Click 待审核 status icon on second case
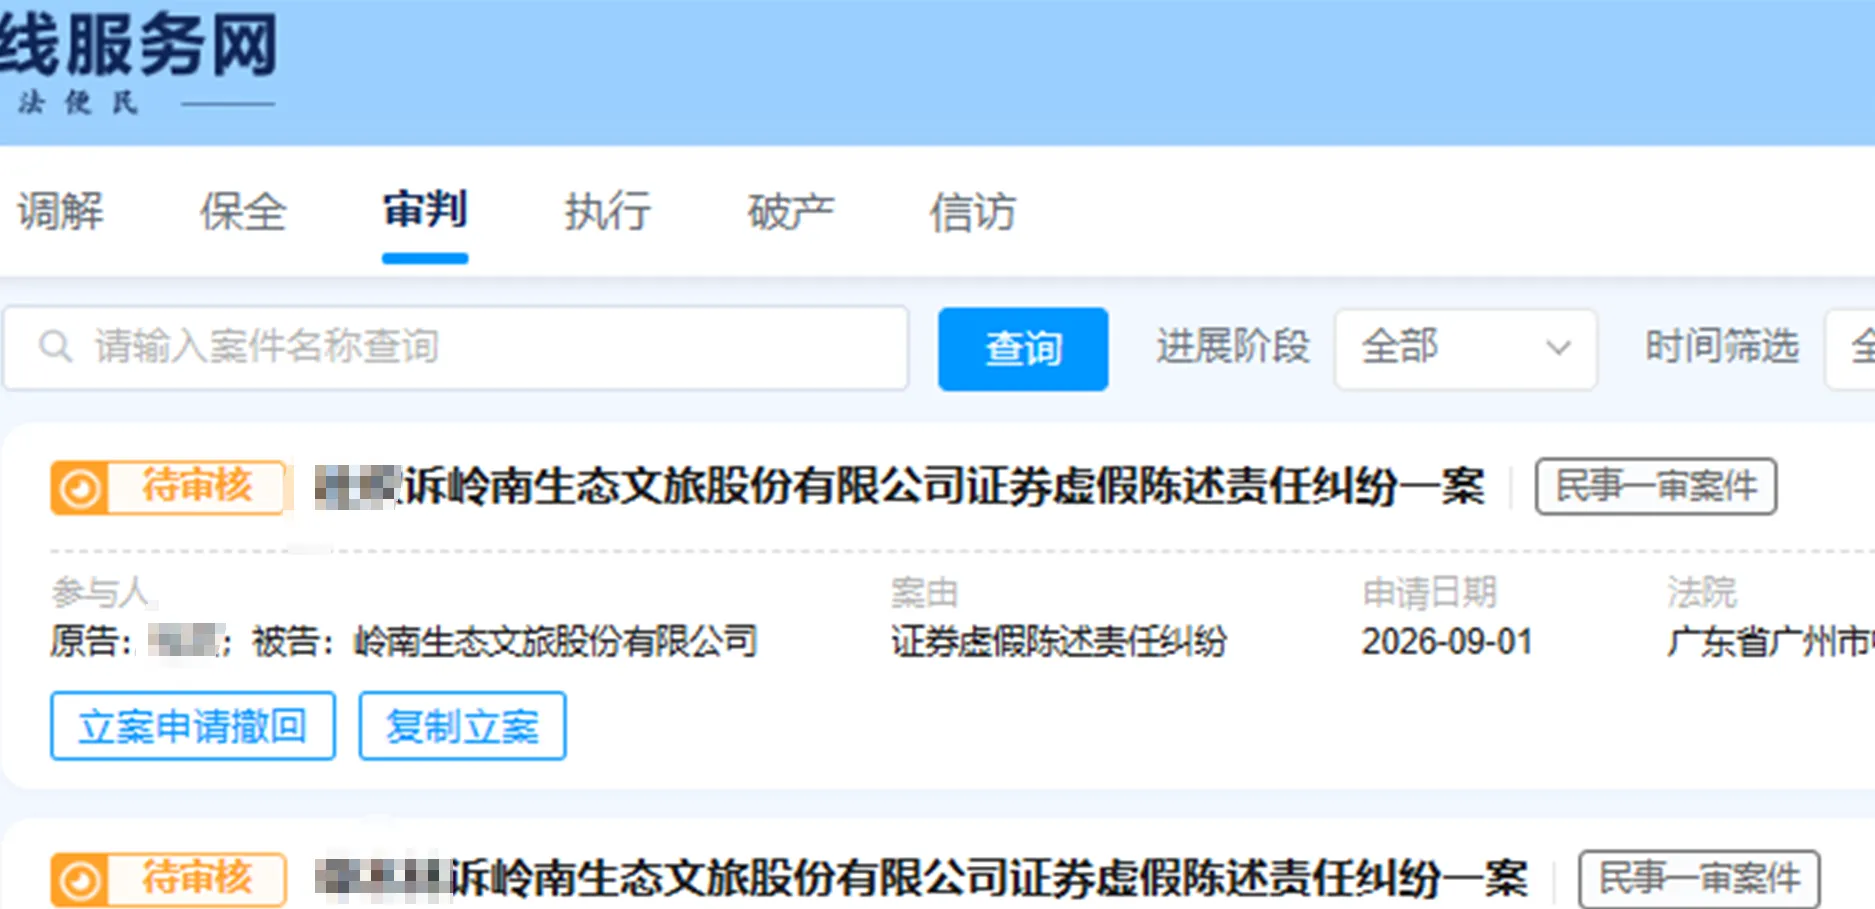The height and width of the screenshot is (909, 1875). point(80,880)
